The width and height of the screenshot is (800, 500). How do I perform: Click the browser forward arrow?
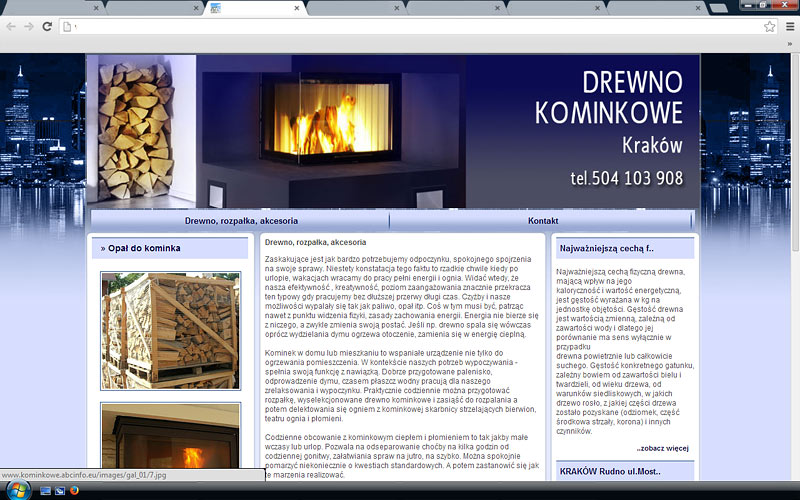29,27
